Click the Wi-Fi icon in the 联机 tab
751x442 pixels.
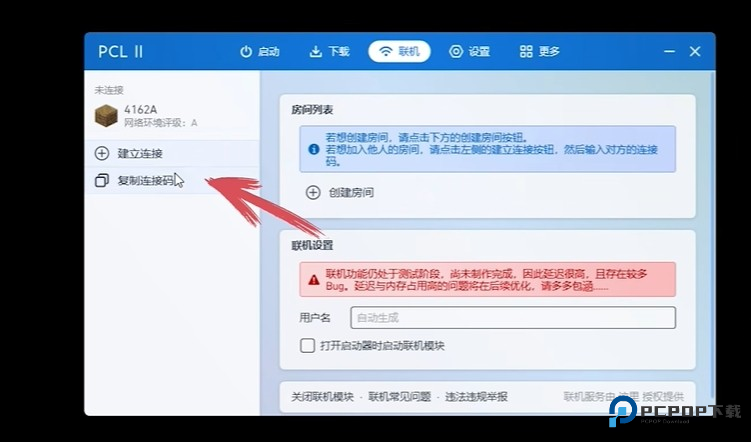coord(386,52)
